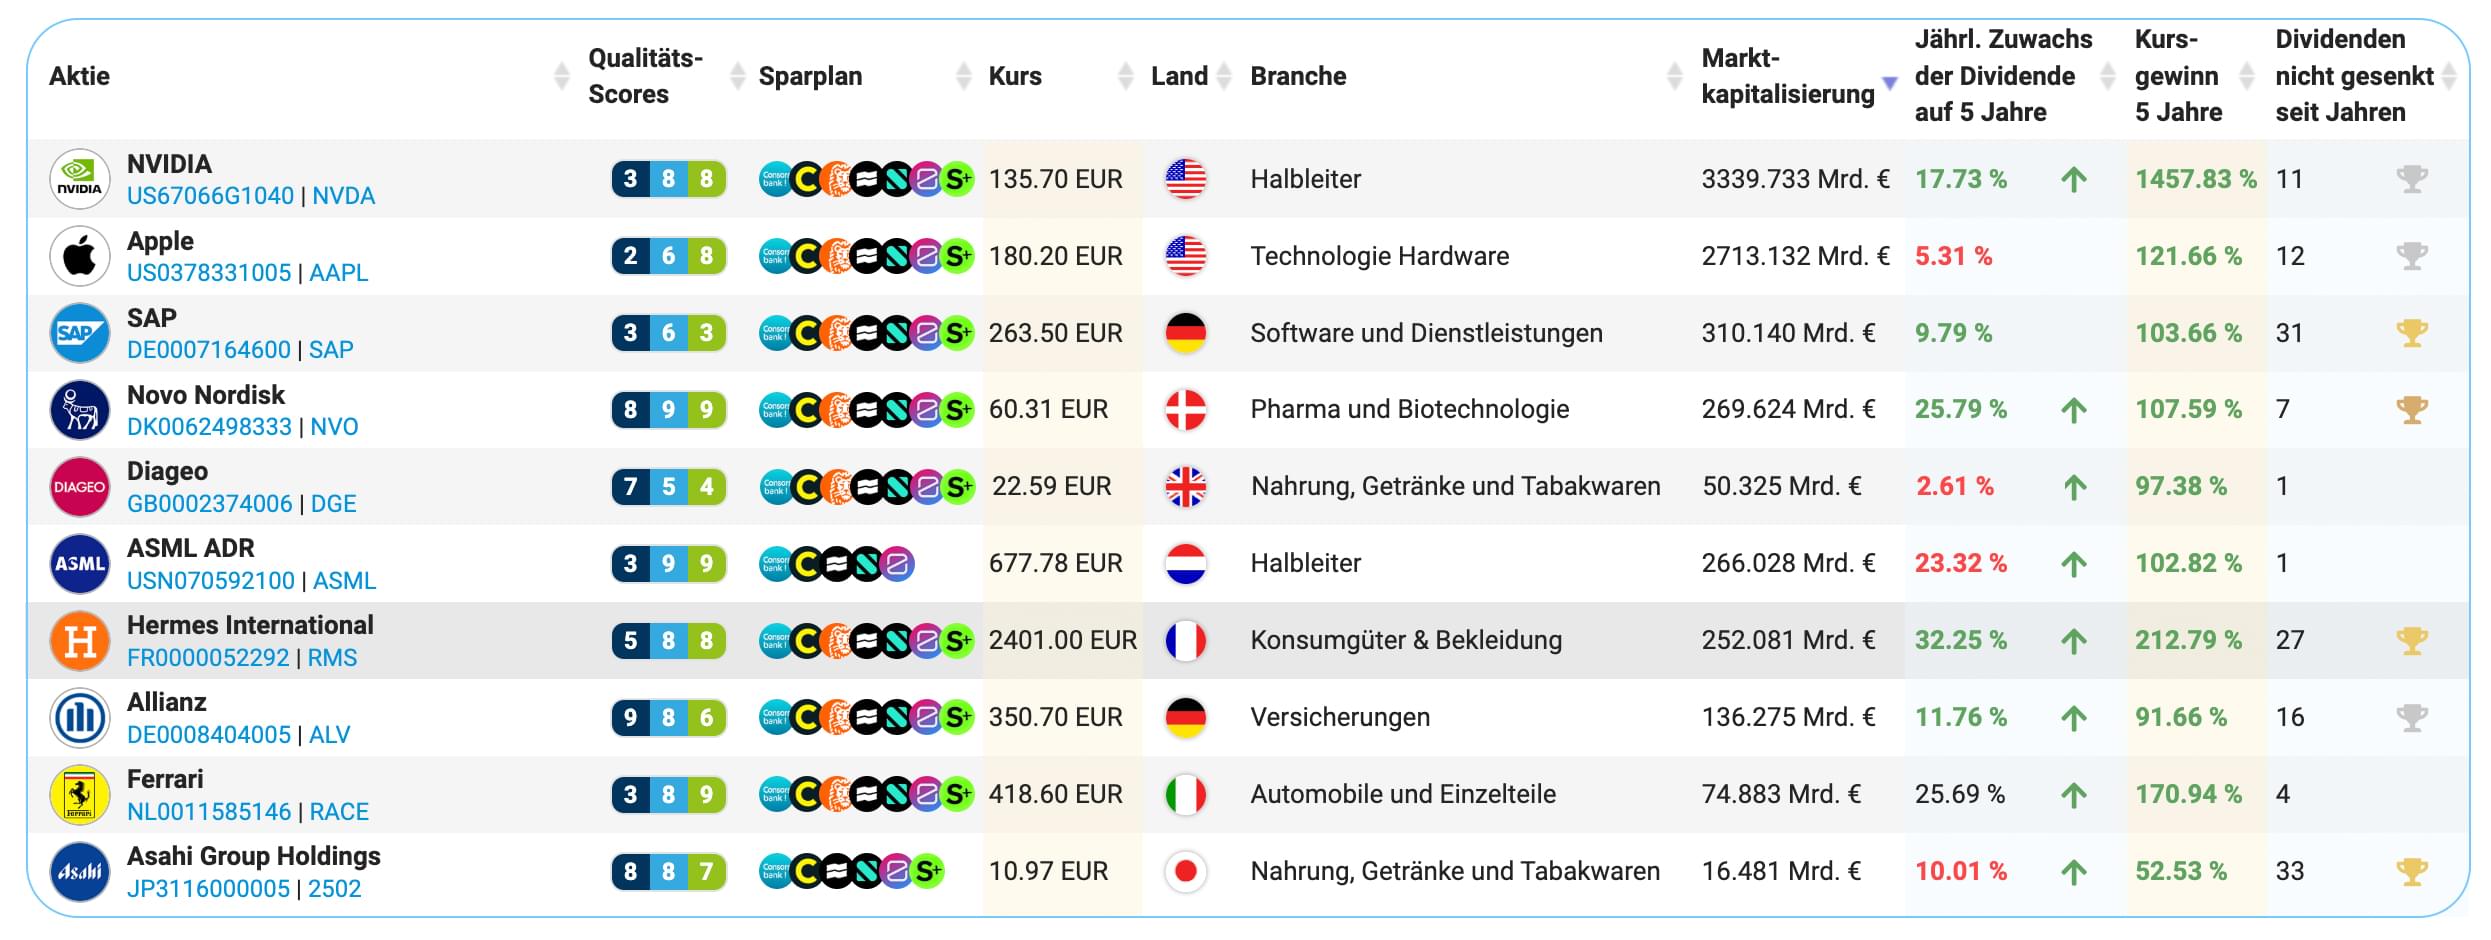
Task: Select the Scalable Capital icon in Novo Nordisk row
Action: point(898,409)
